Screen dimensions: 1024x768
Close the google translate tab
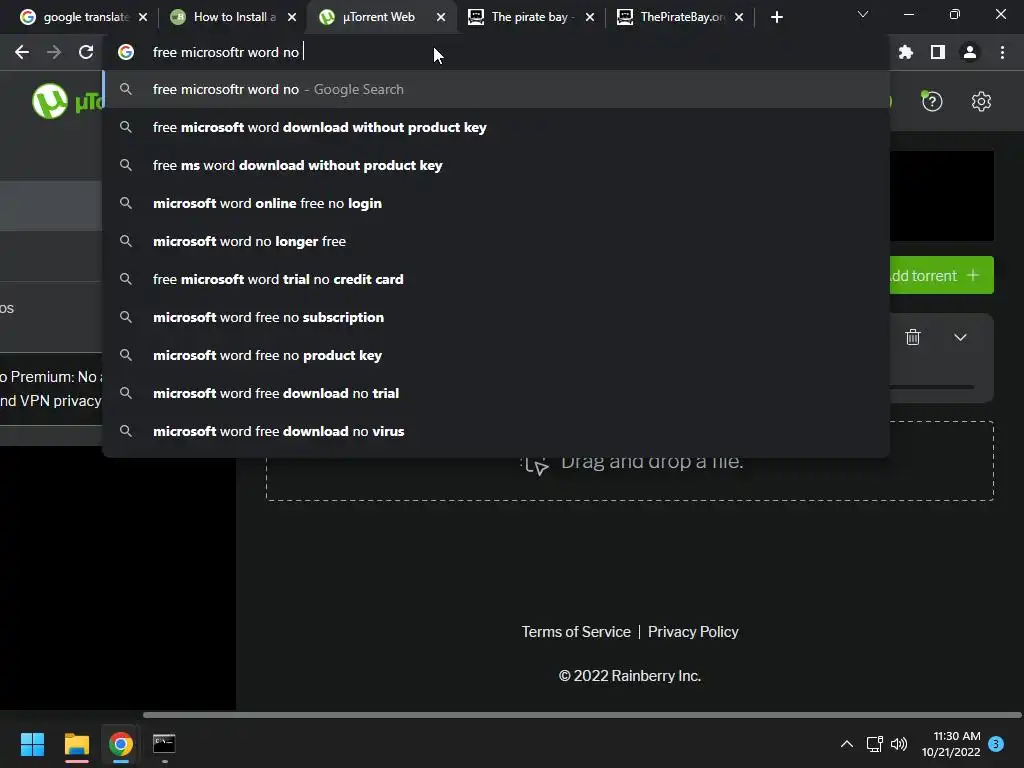[x=143, y=17]
